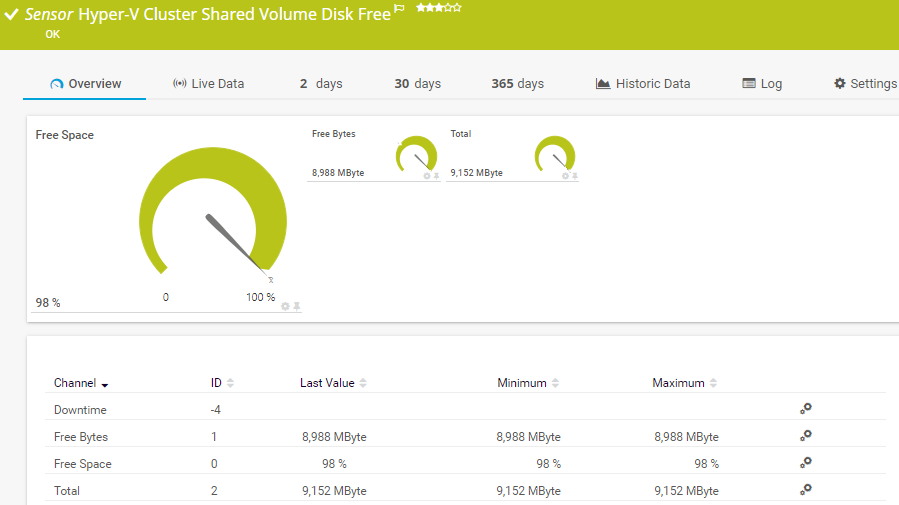The height and width of the screenshot is (505, 899).
Task: Open gear settings on Free Bytes gauge
Action: click(x=426, y=176)
